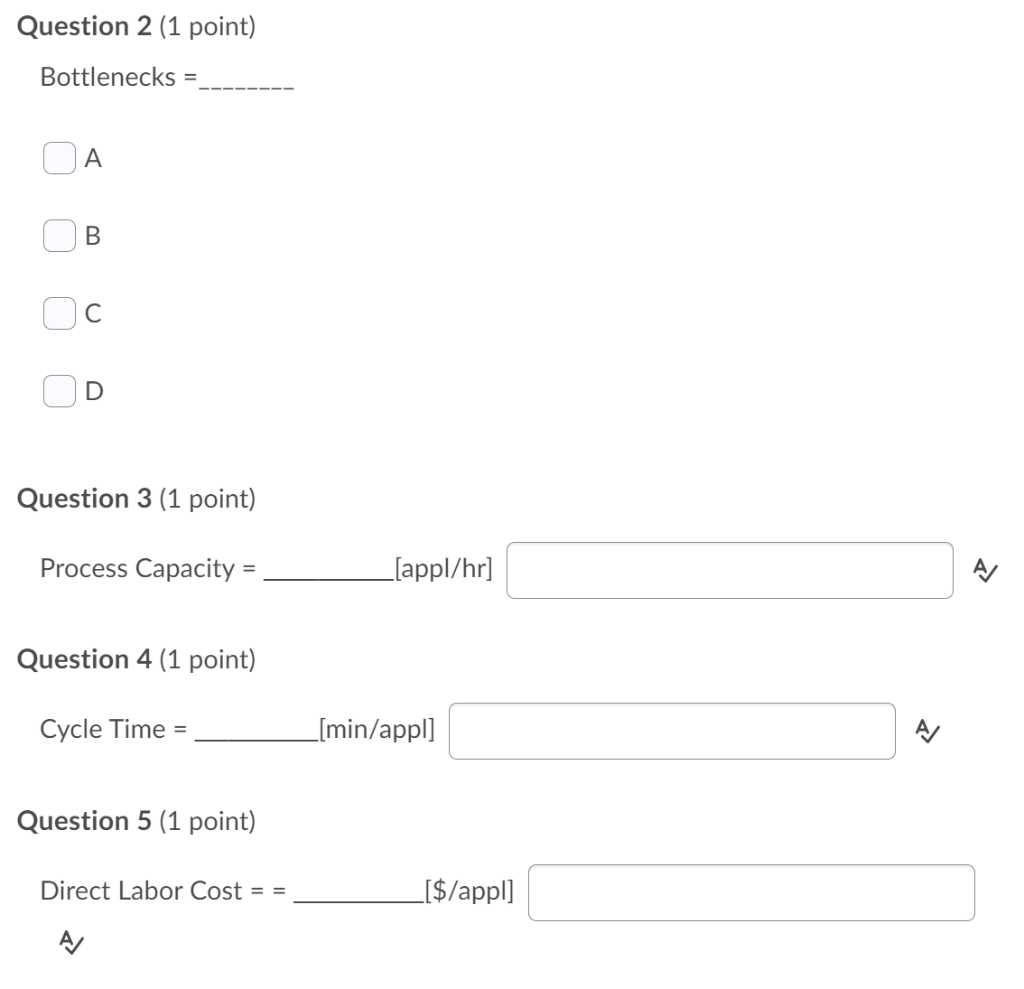Screen dimensions: 1024x989
Task: Click the Direct Labor Cost answer field
Action: (x=752, y=890)
